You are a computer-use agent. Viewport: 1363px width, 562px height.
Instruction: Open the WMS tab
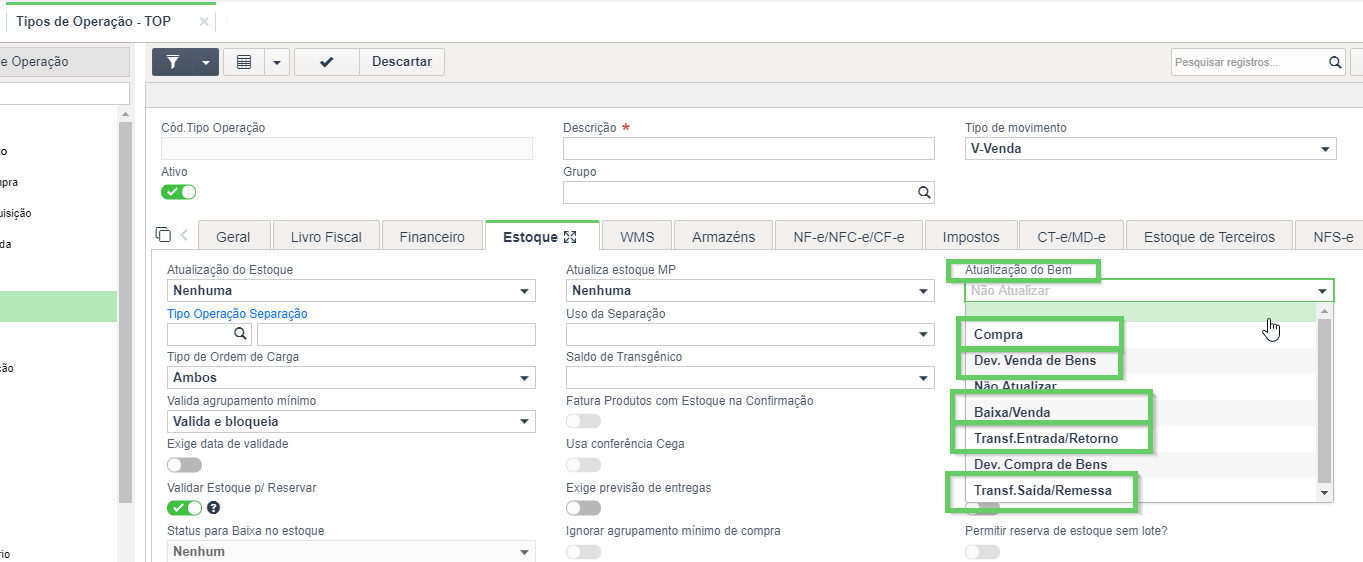click(637, 237)
